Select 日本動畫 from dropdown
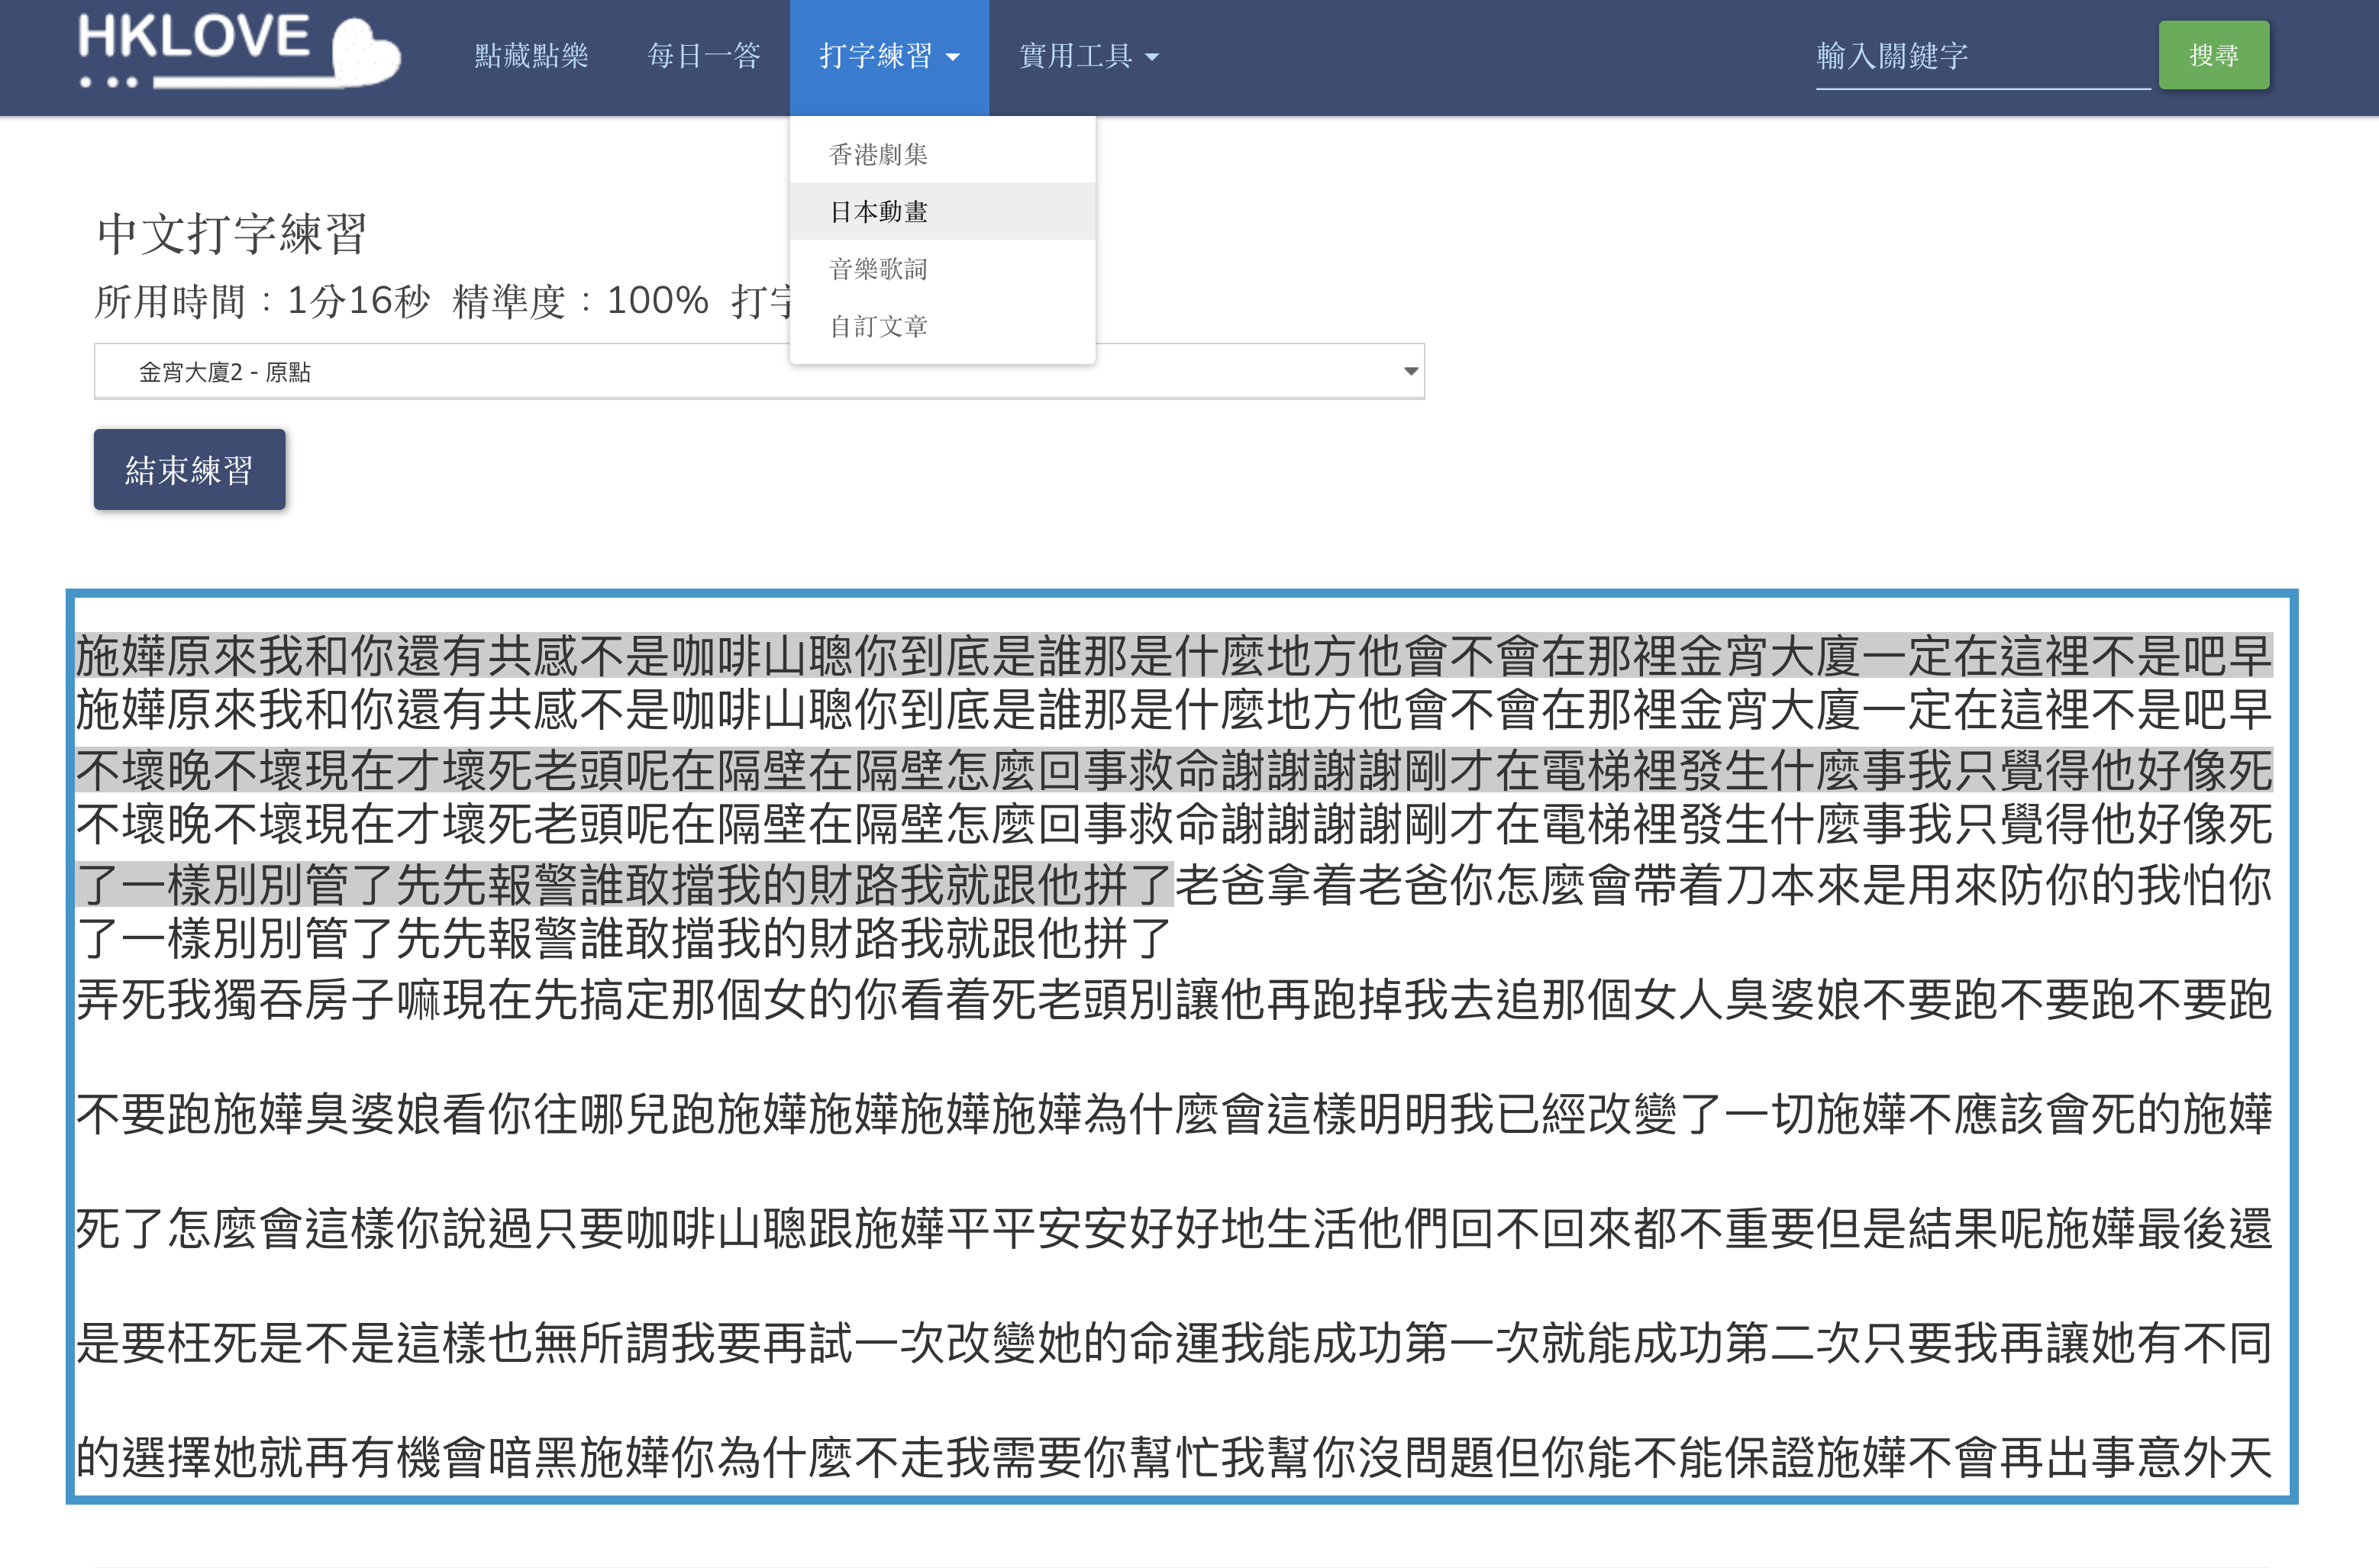 [878, 211]
